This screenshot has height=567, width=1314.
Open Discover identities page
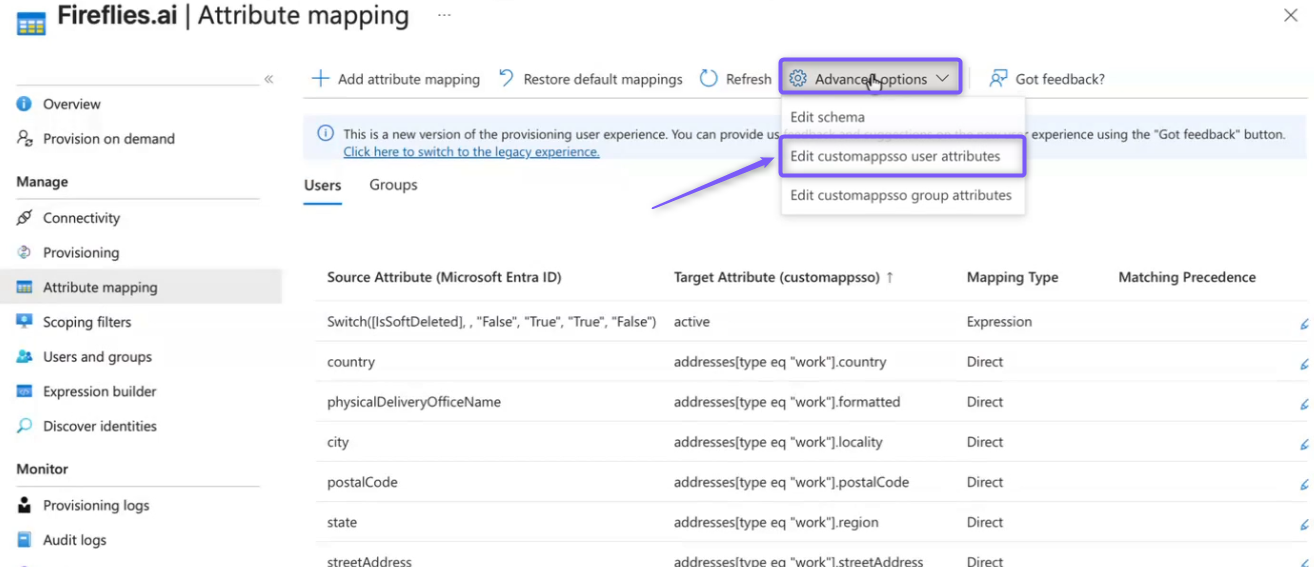(100, 426)
